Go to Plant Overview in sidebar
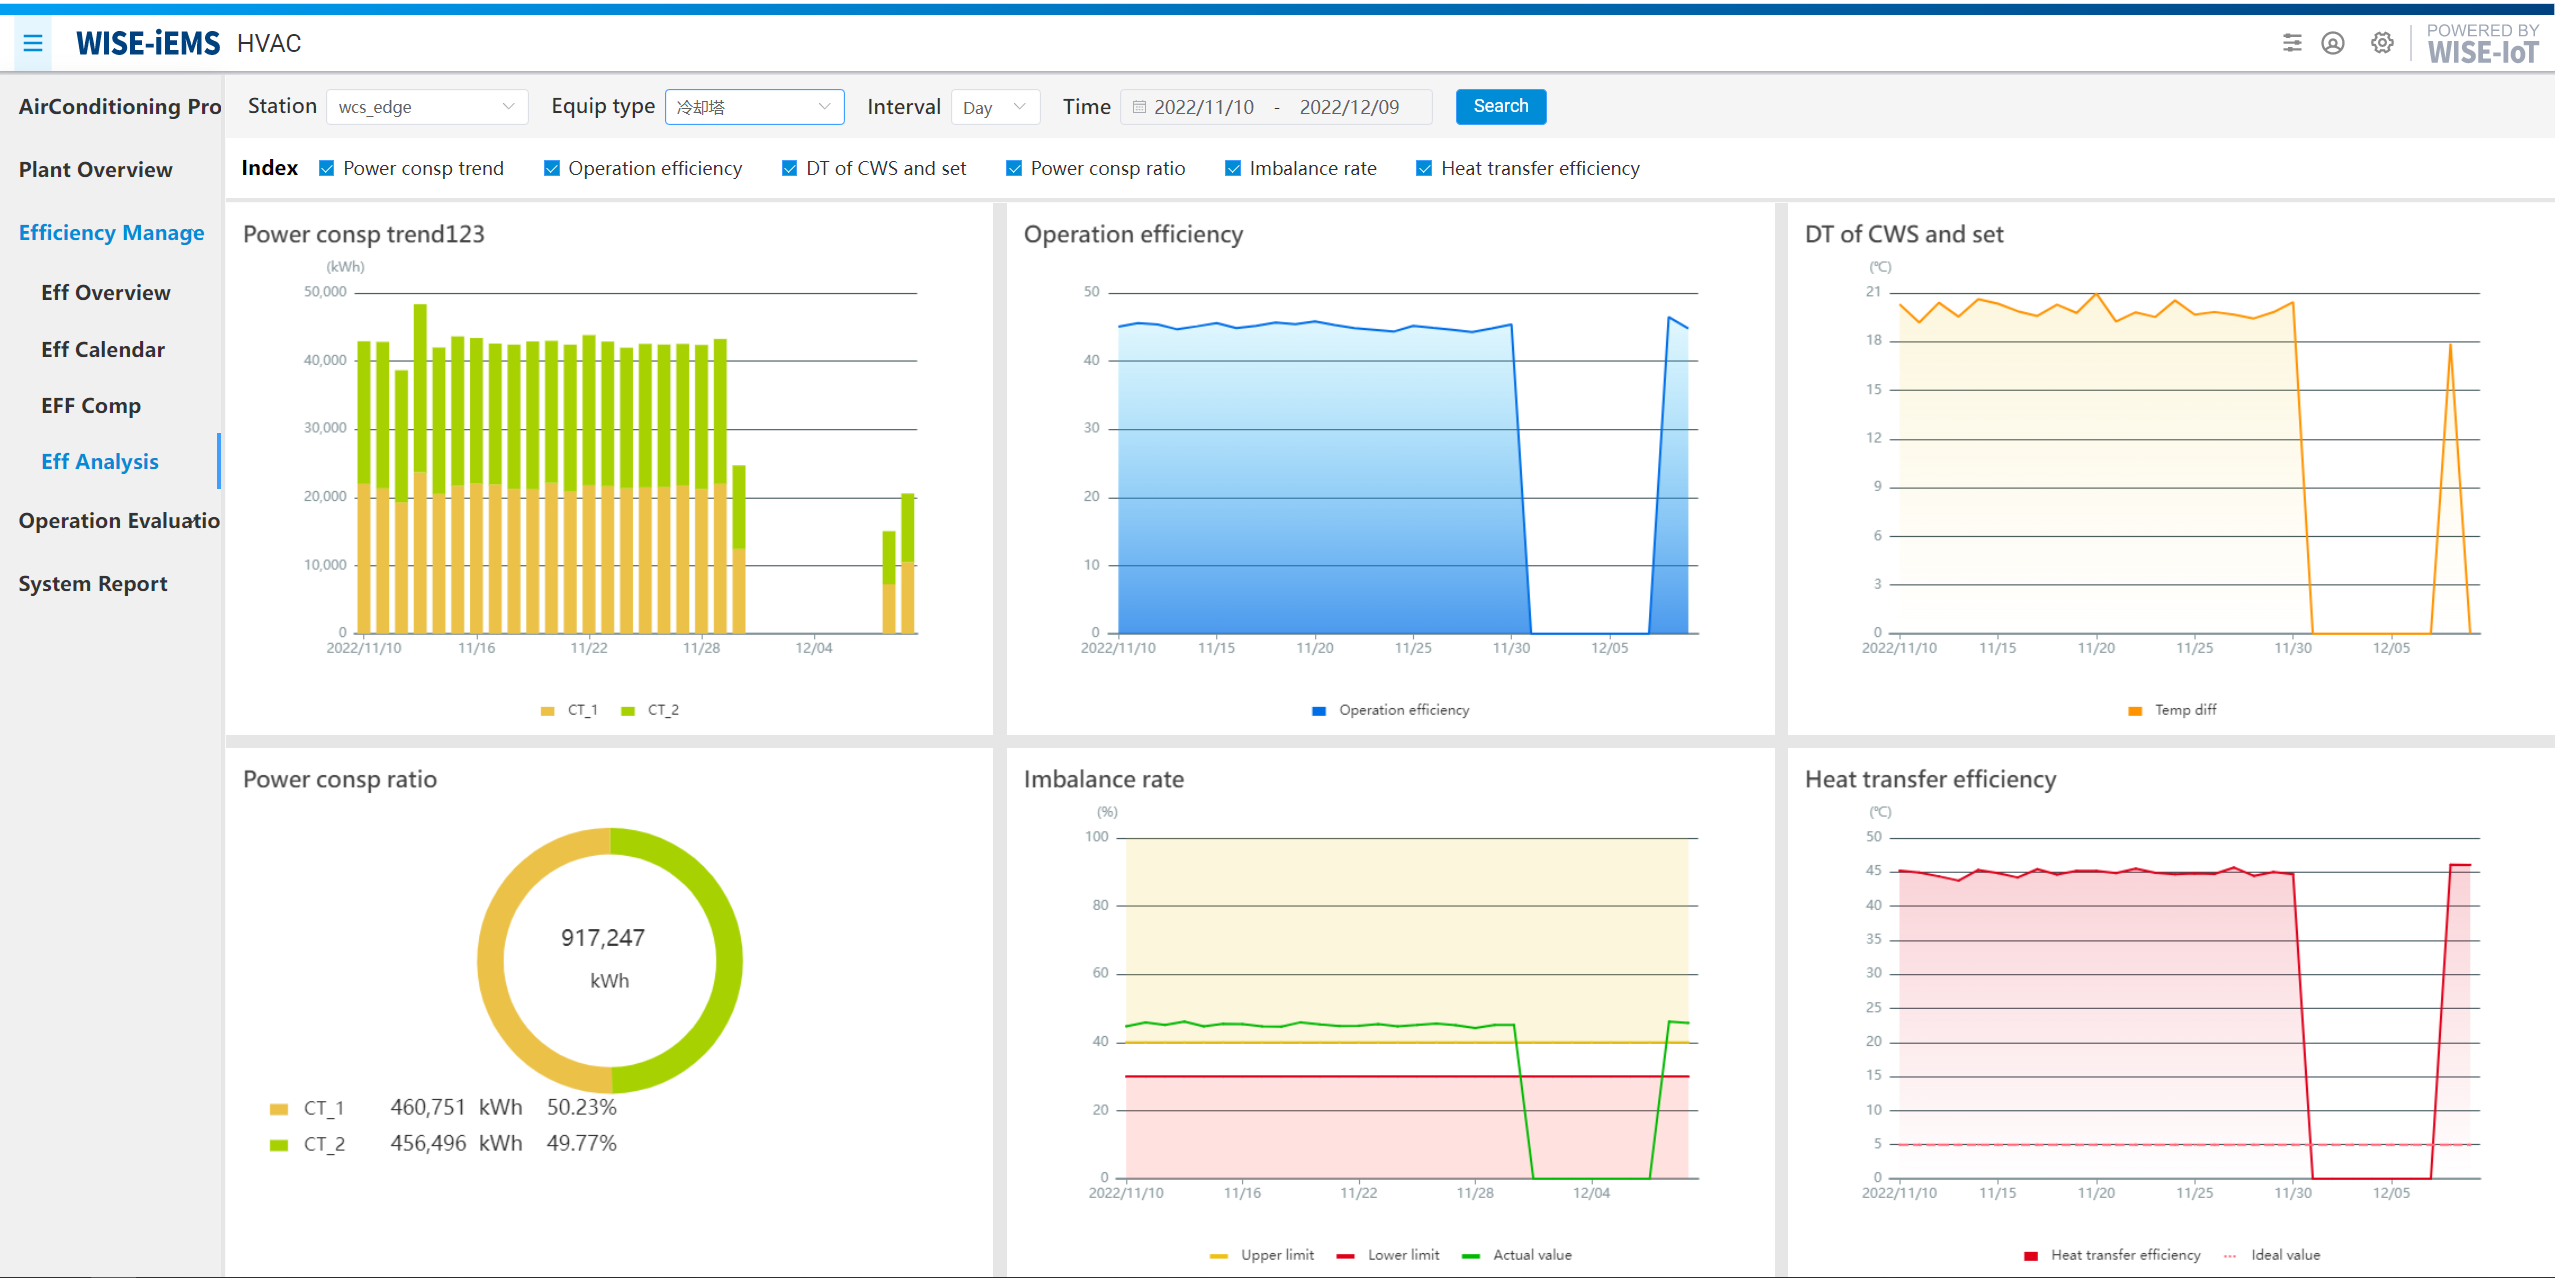 point(96,169)
